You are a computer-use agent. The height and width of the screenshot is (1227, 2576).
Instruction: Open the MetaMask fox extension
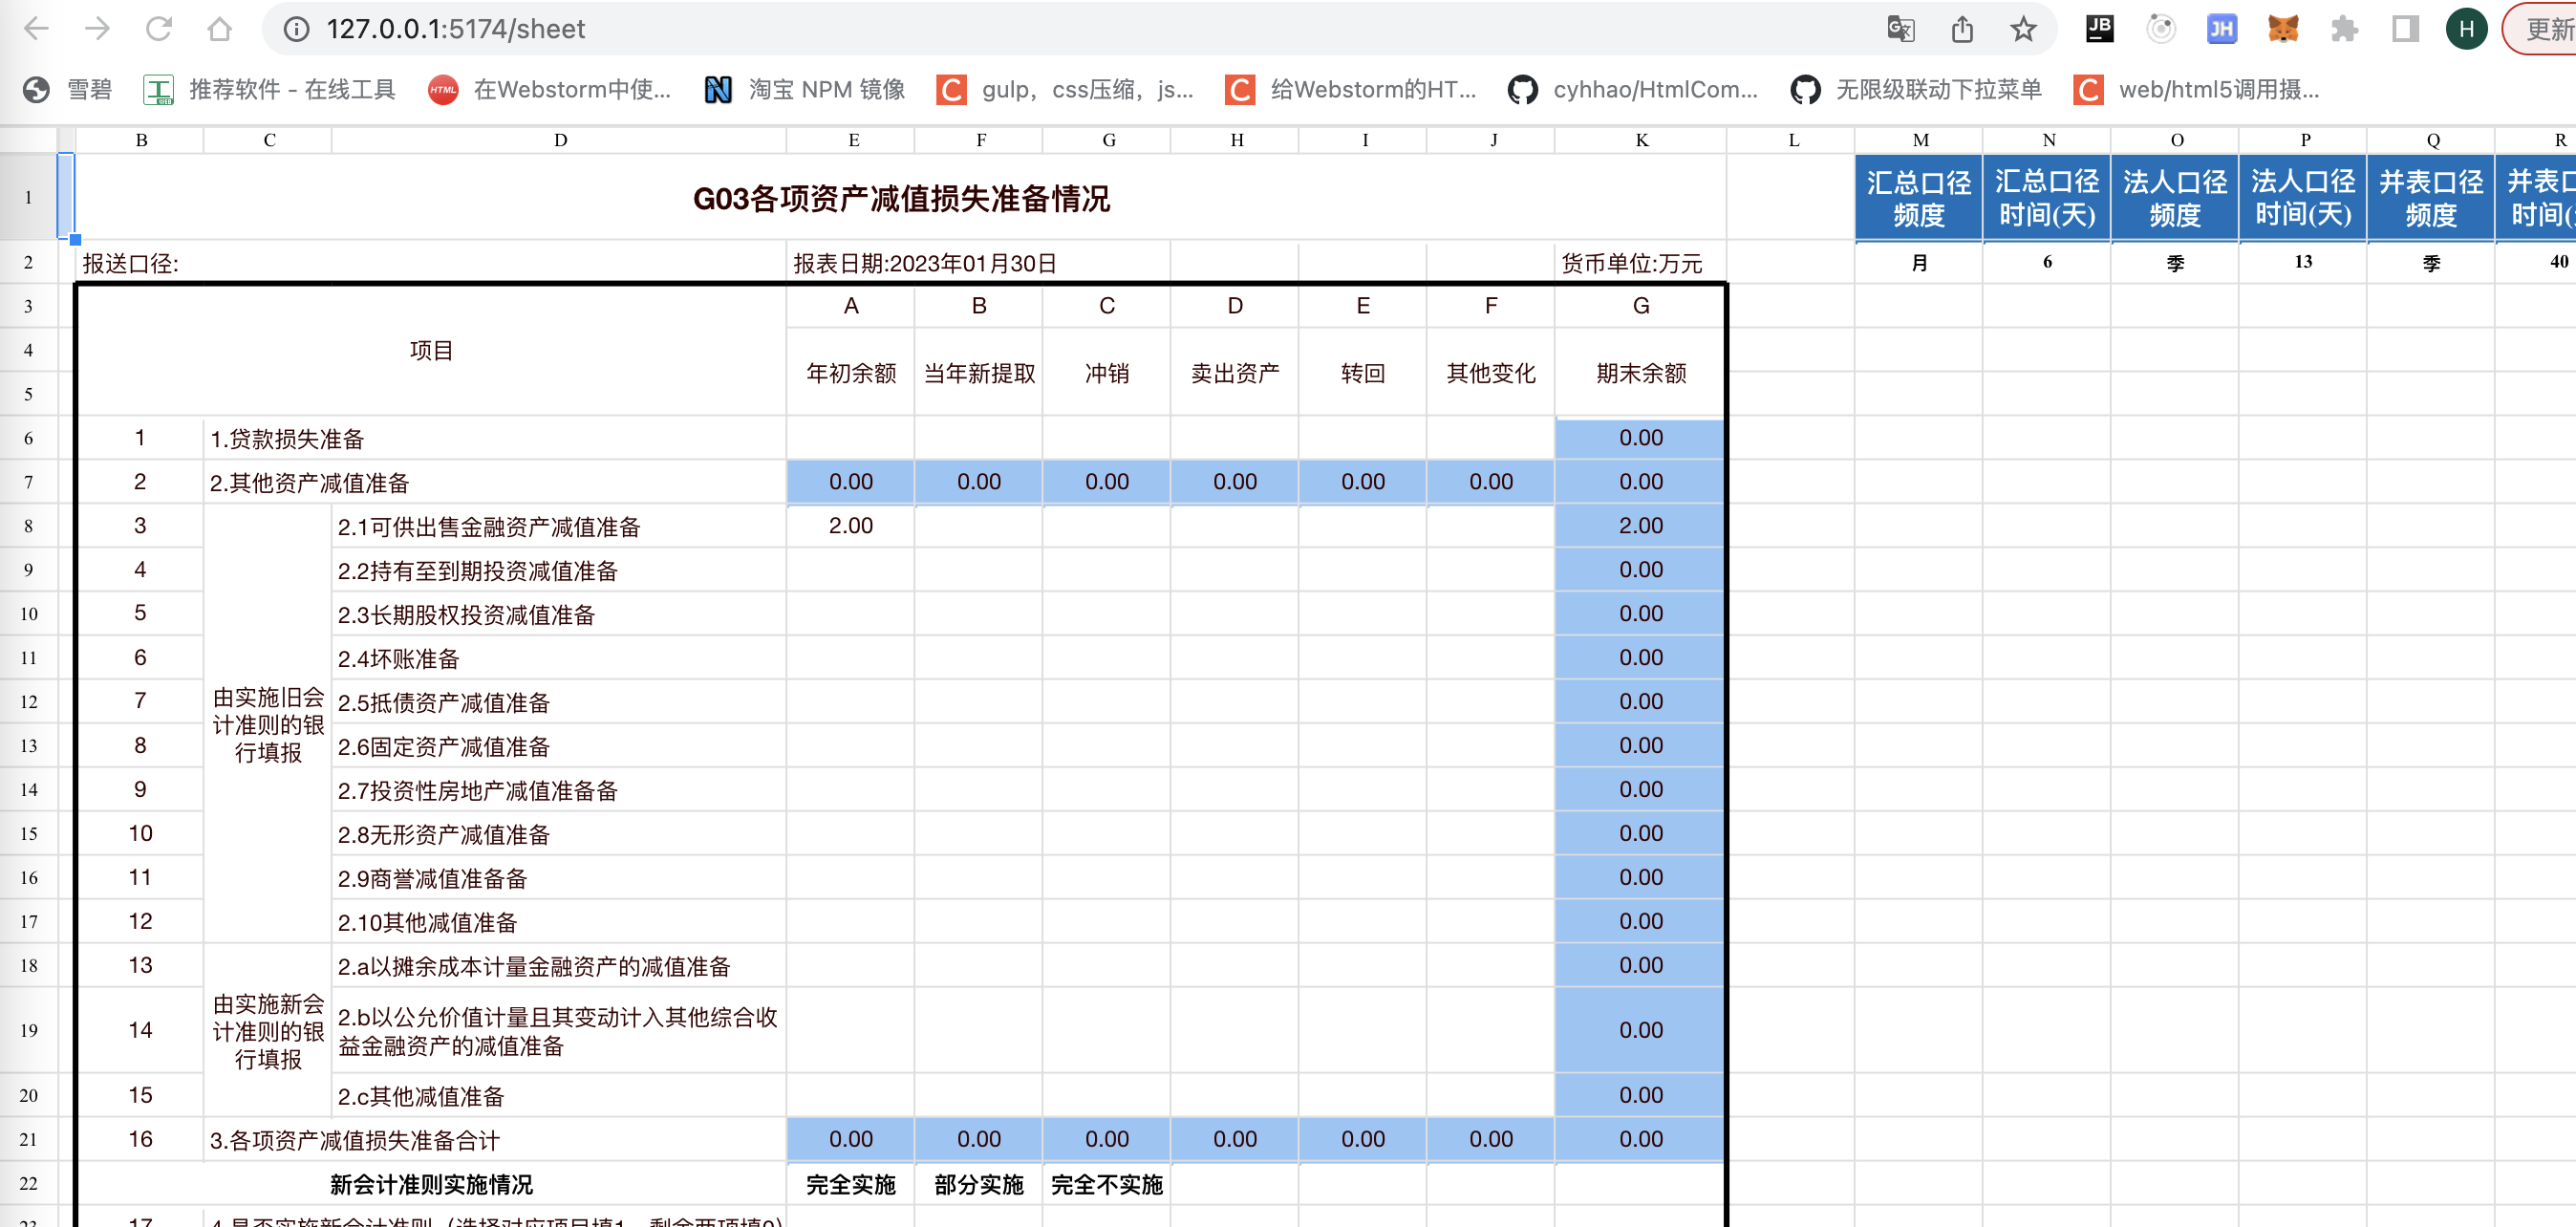2283,29
